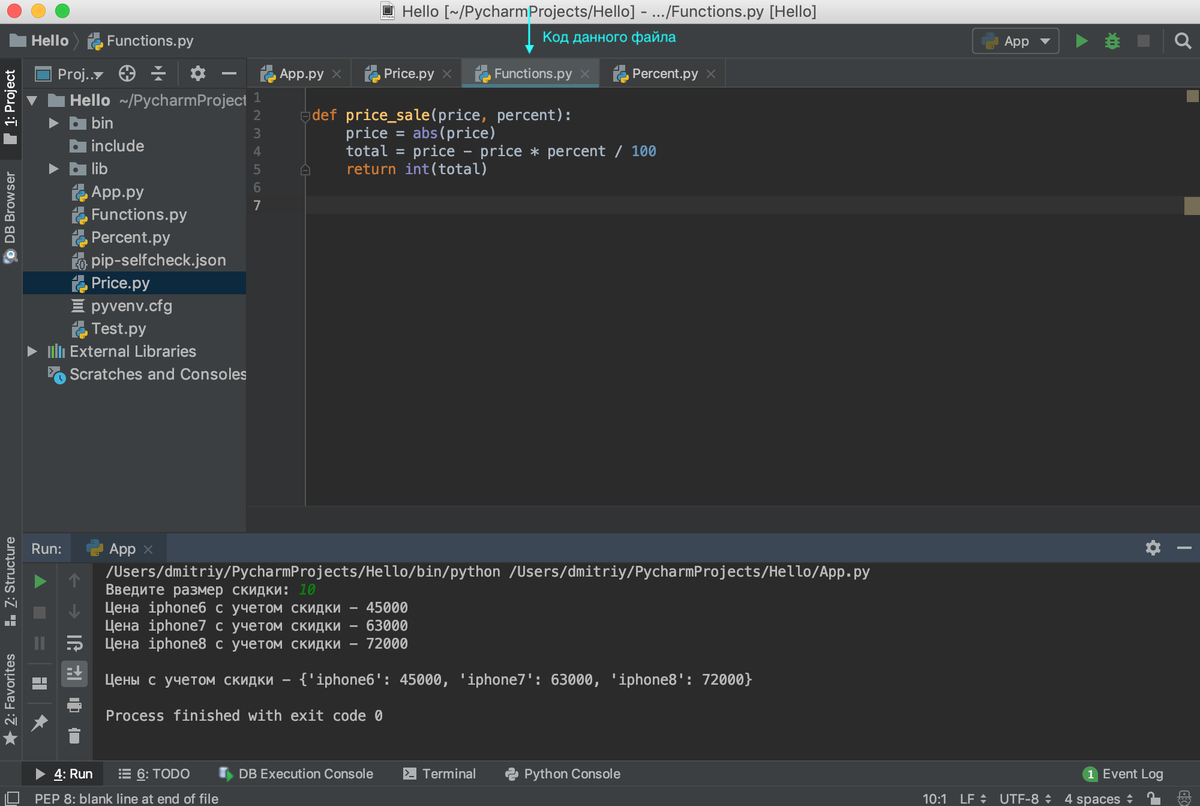Click the locate/scroll from source target icon
Screen dimensions: 1200x806
pos(127,74)
